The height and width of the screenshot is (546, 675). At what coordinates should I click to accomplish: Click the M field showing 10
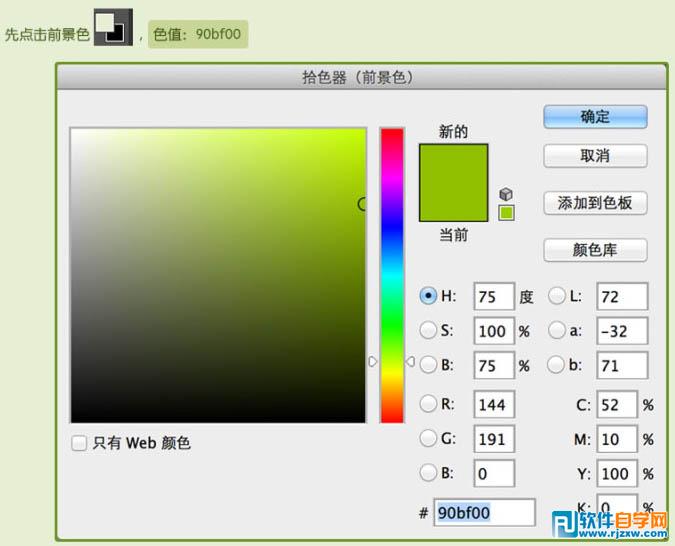point(617,439)
